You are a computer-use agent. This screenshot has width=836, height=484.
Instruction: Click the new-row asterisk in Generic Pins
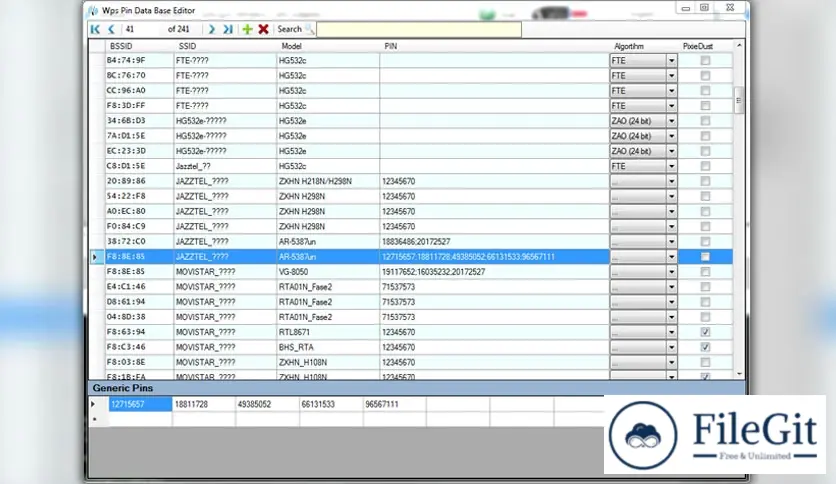pos(94,420)
